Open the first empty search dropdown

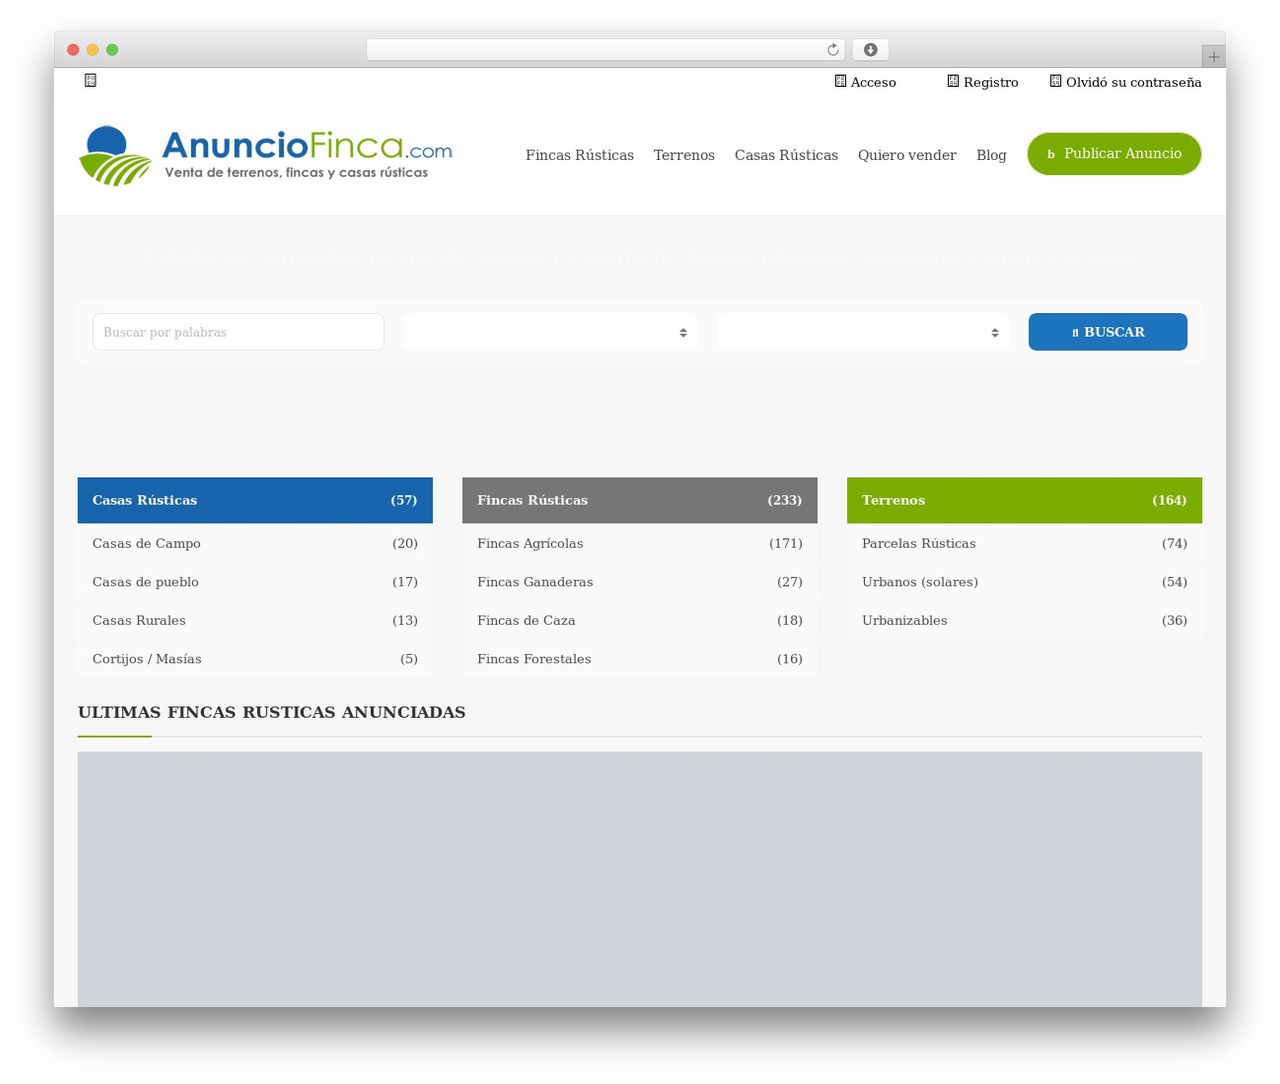(550, 332)
